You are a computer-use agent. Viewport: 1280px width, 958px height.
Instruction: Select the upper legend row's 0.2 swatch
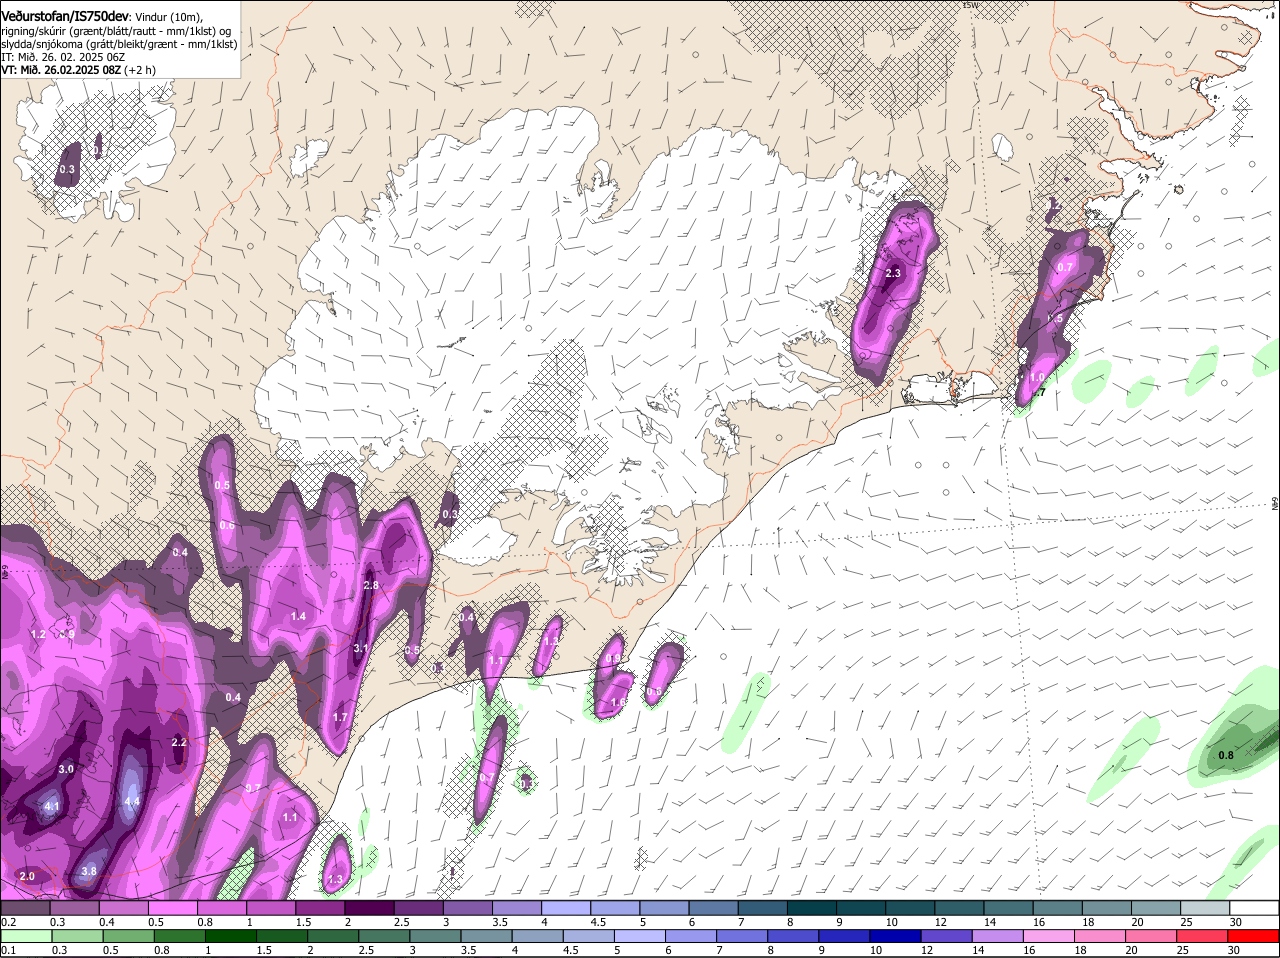25,908
